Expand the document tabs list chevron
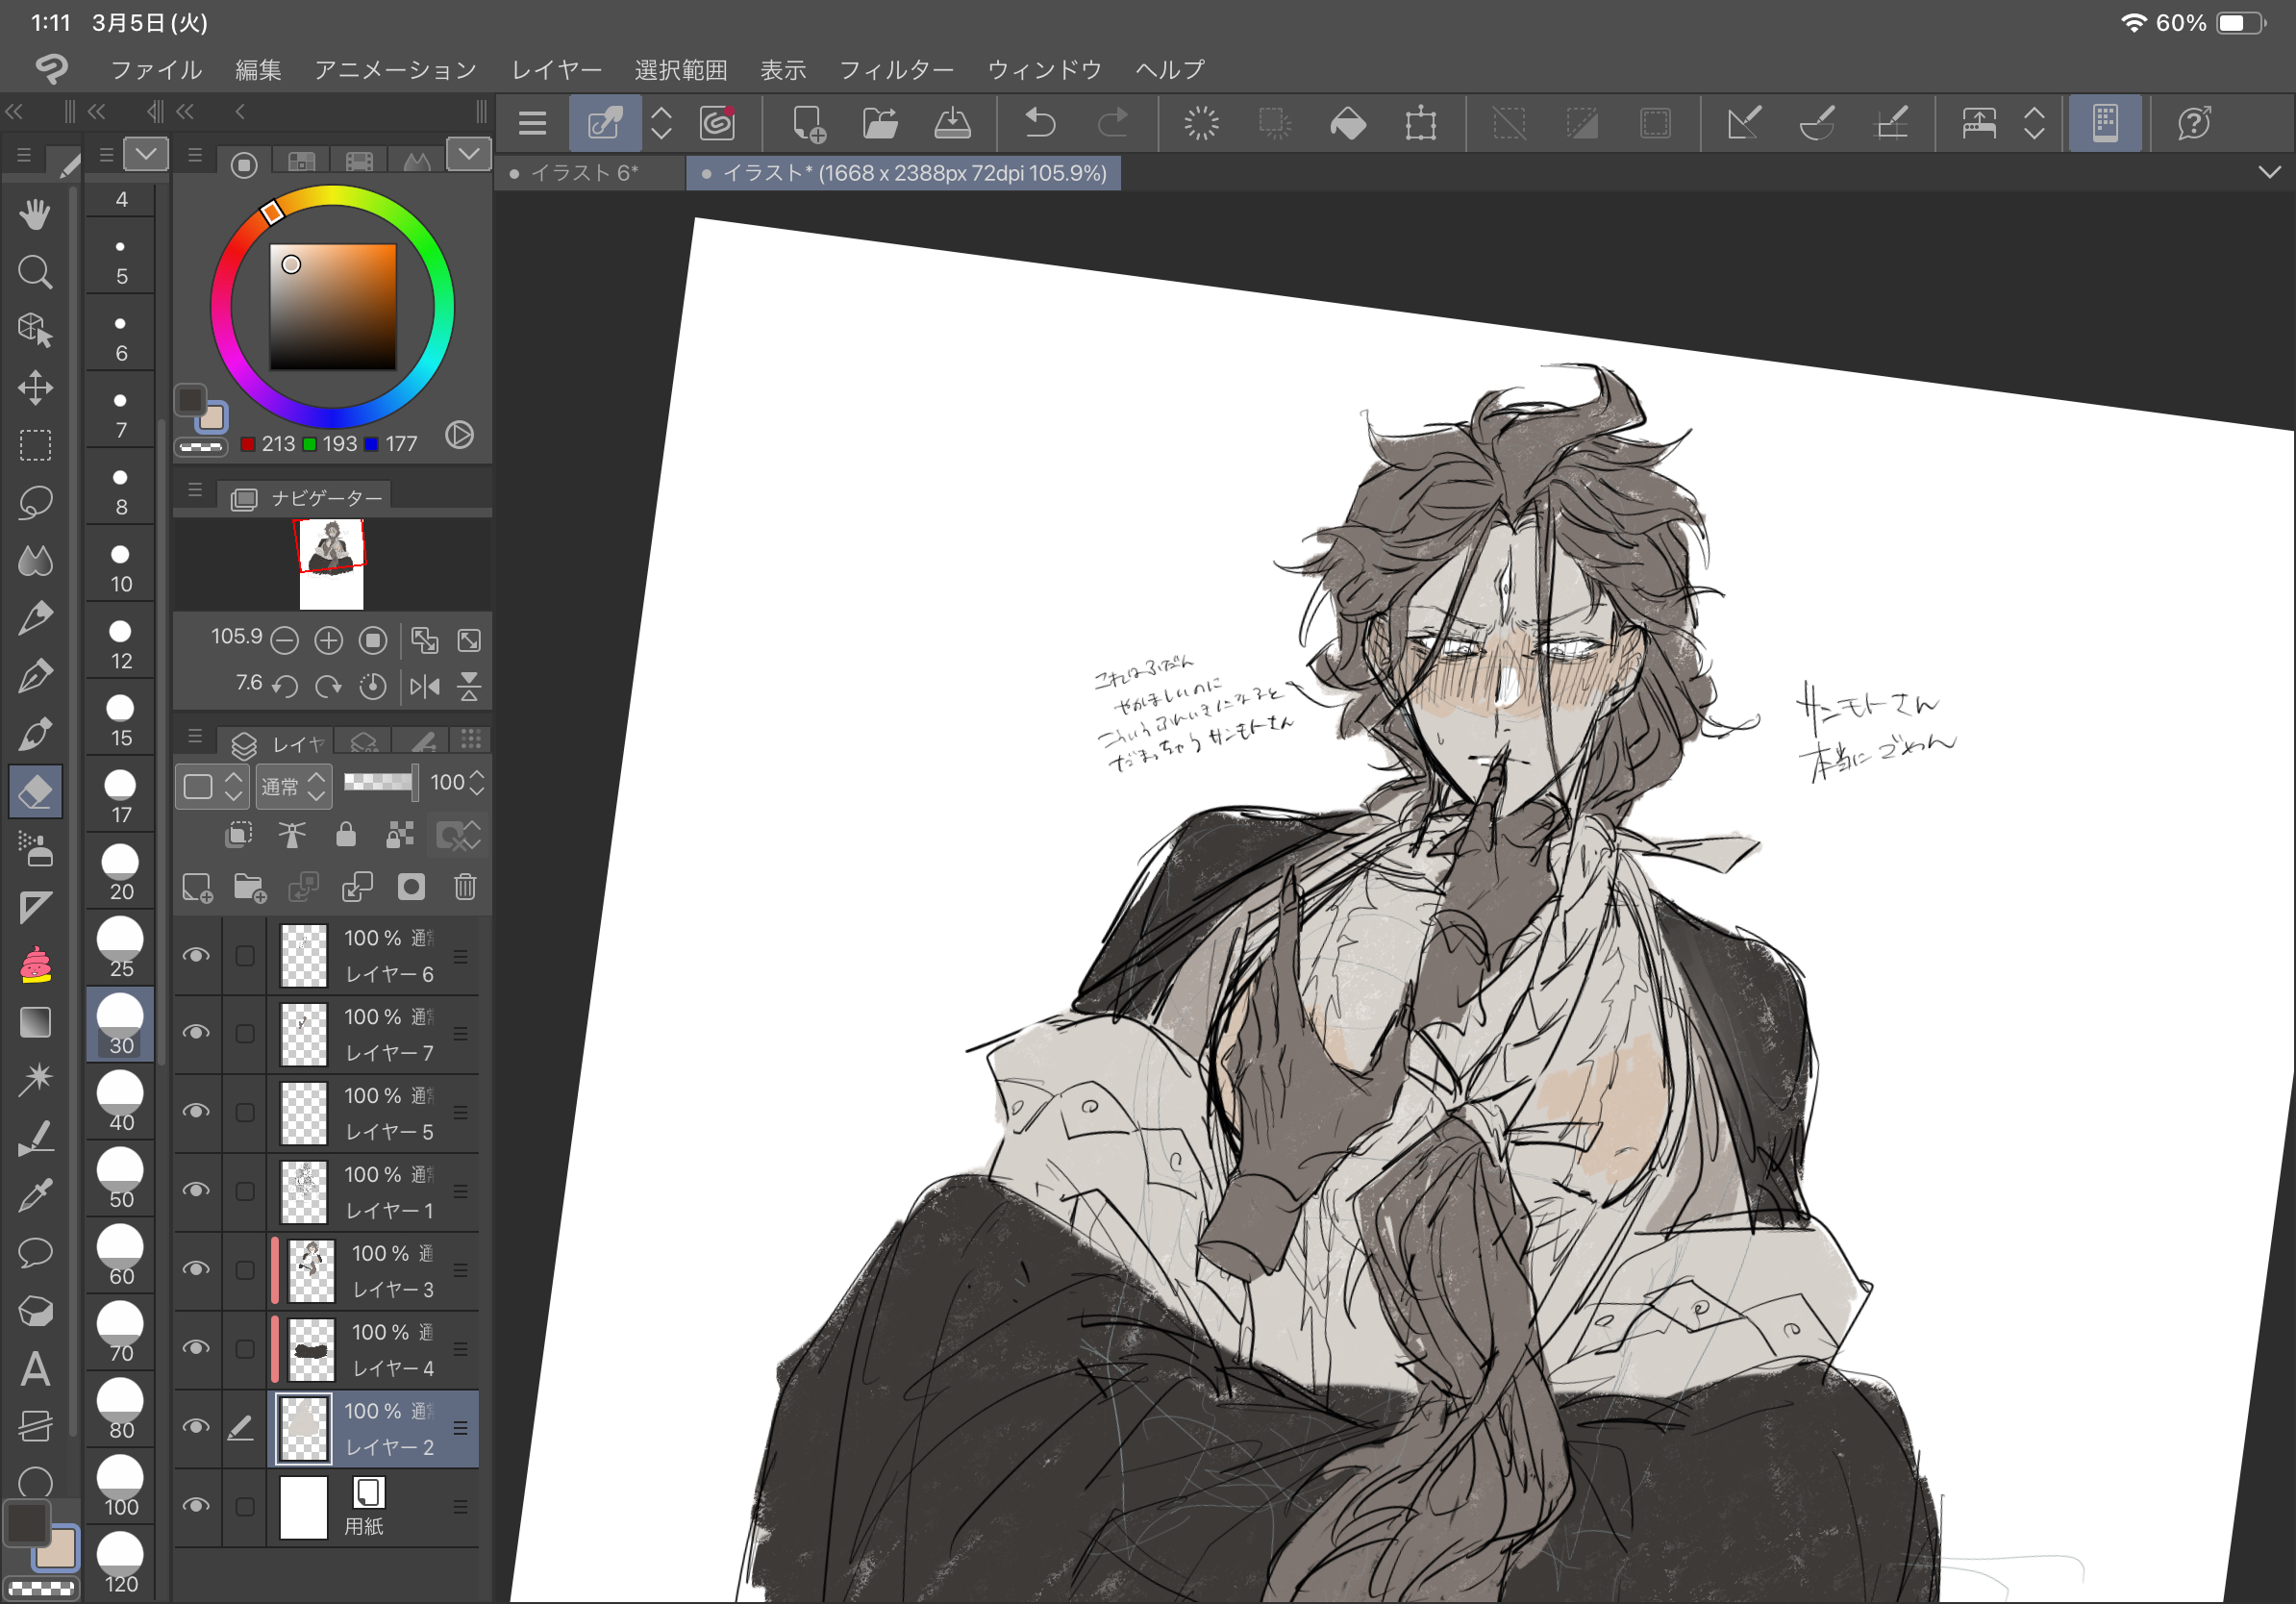Screen dimensions: 2296x1604 (2269, 173)
